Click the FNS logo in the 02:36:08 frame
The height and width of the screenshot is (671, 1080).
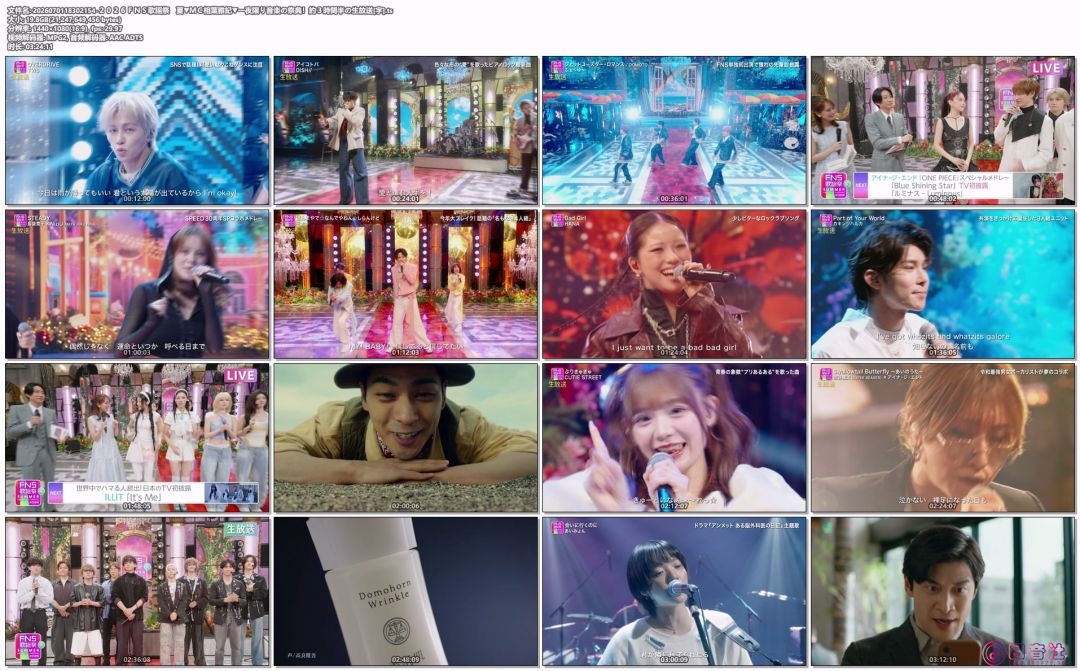coord(28,646)
